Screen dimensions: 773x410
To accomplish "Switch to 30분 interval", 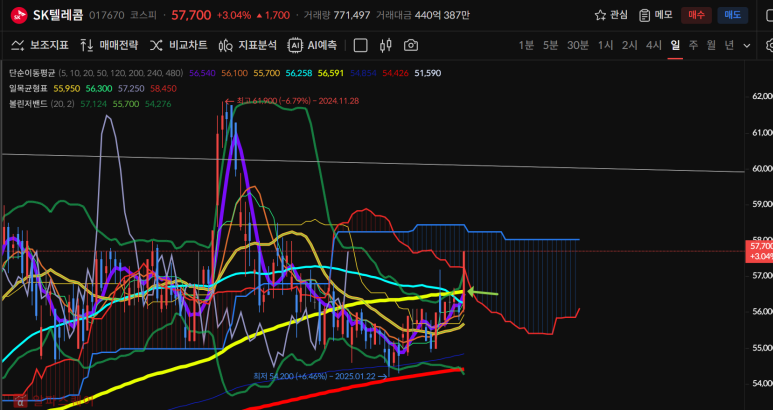I will tap(578, 45).
